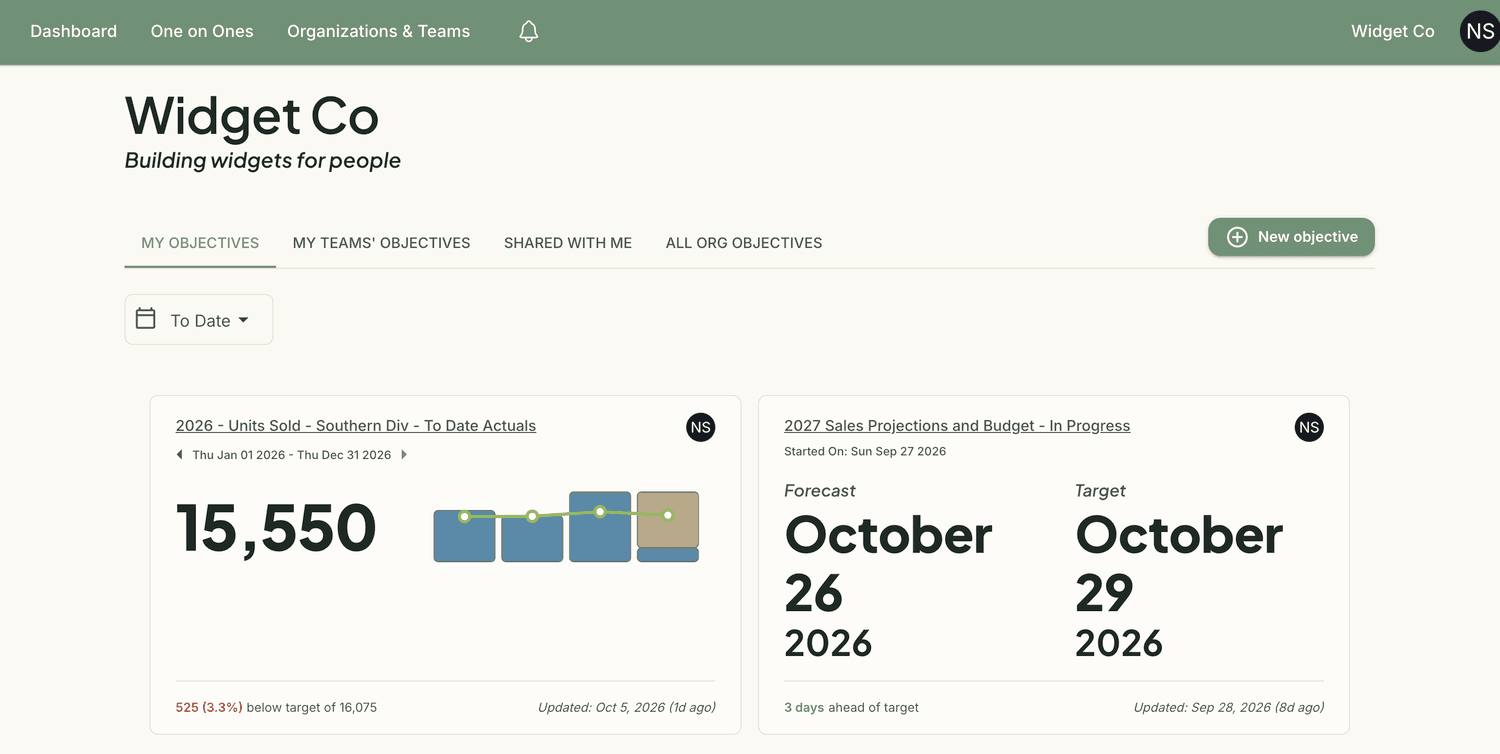
Task: Click the tallest blue bar in Units Sold chart
Action: point(600,526)
